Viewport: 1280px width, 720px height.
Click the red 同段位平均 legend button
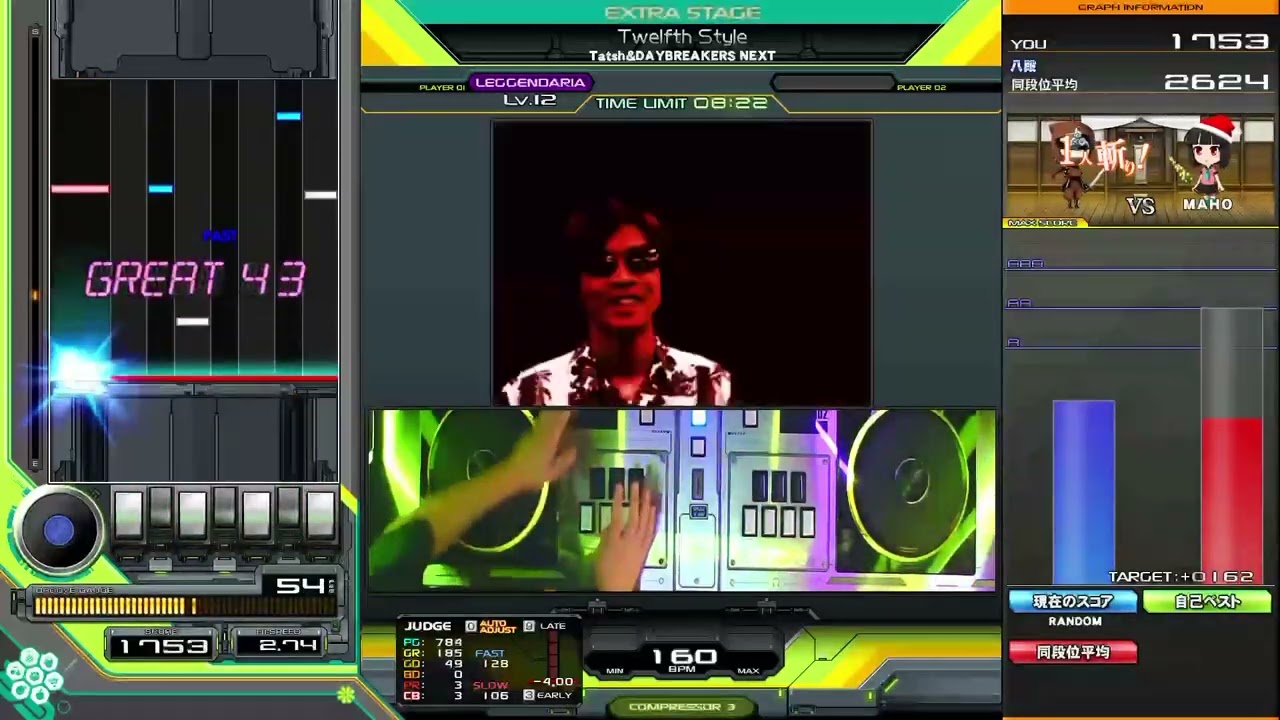coord(1073,652)
